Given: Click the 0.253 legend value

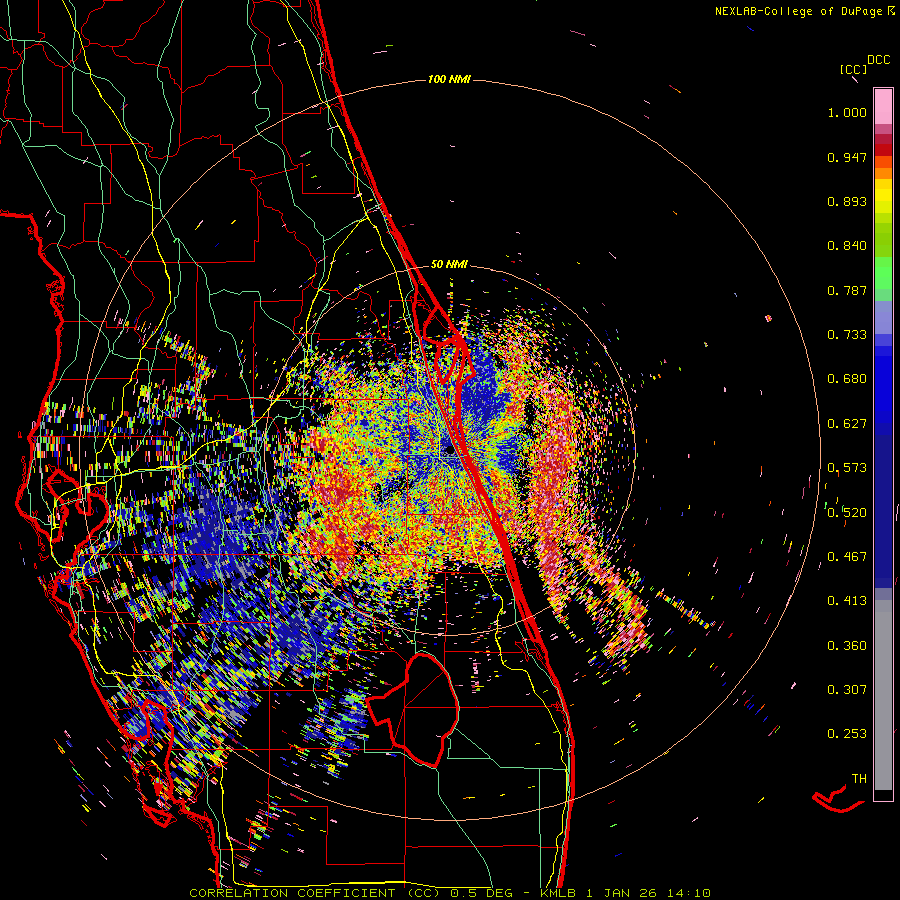Looking at the screenshot, I should [x=847, y=734].
